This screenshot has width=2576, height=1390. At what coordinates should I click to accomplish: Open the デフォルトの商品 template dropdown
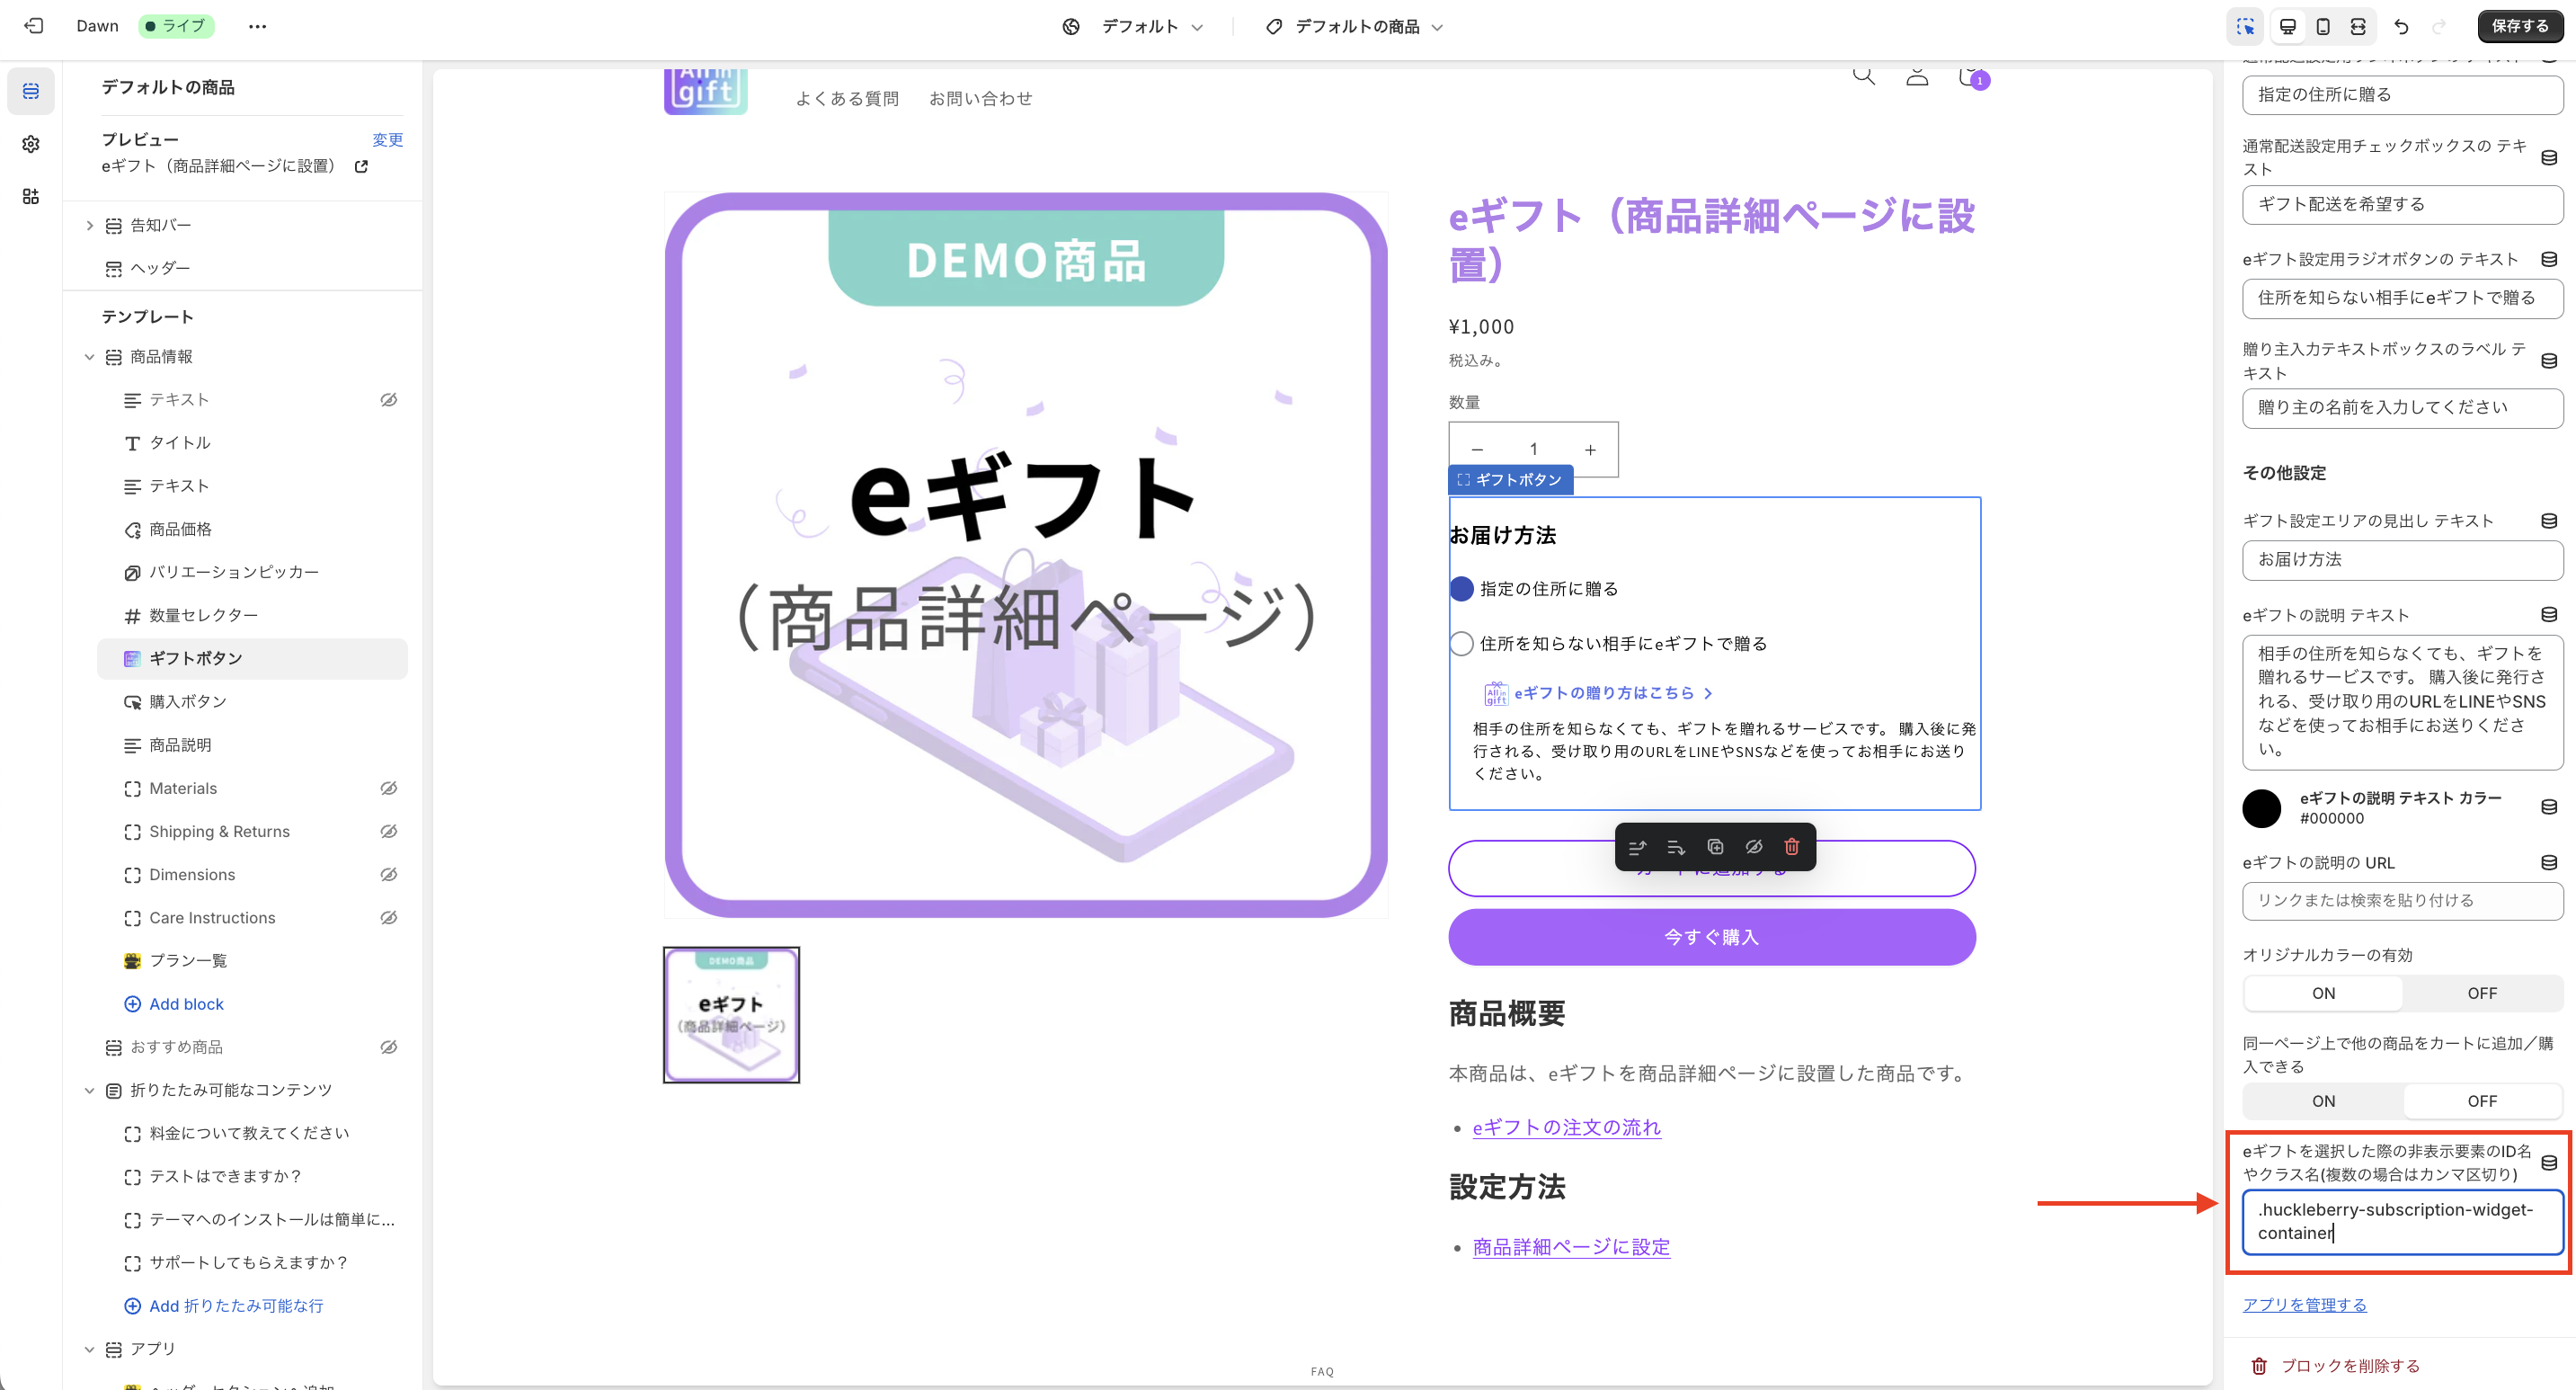(x=1356, y=27)
